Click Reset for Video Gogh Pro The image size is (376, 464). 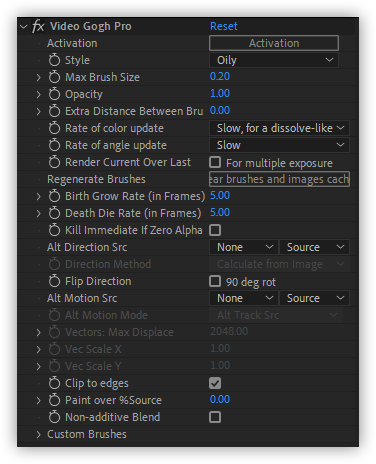(224, 26)
